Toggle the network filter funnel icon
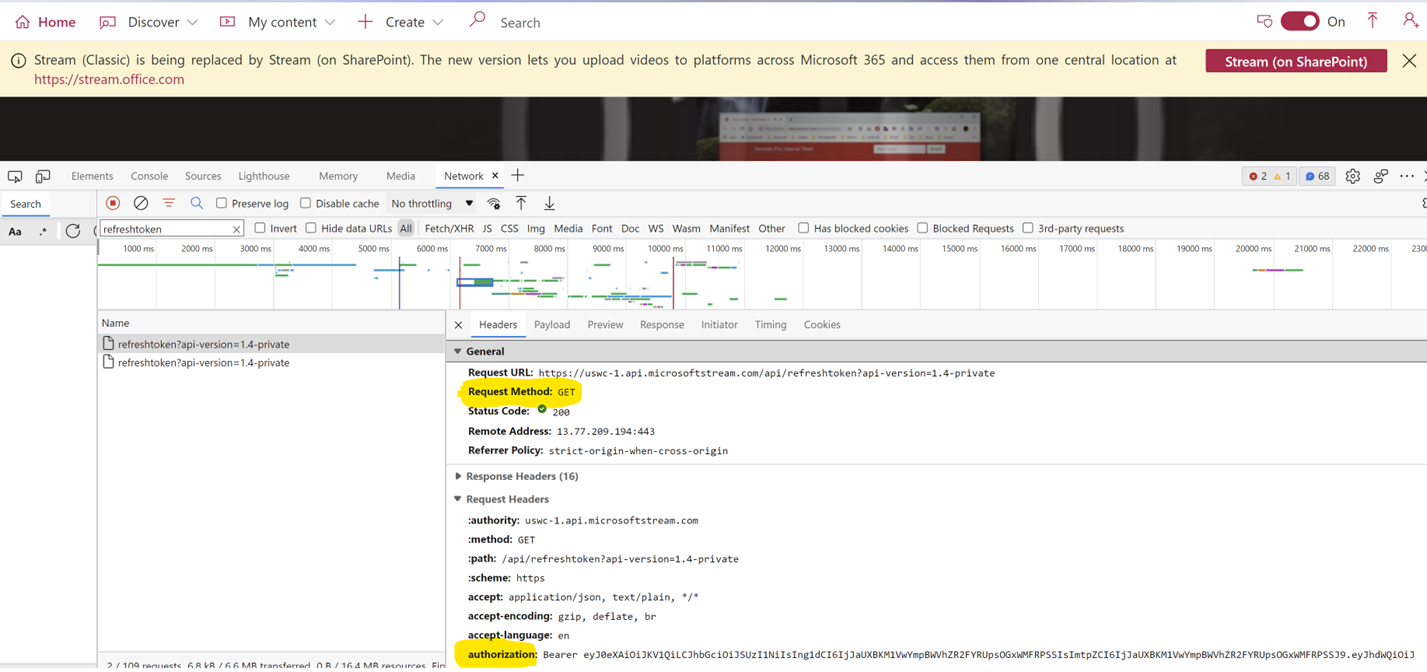This screenshot has height=672, width=1427. point(169,203)
